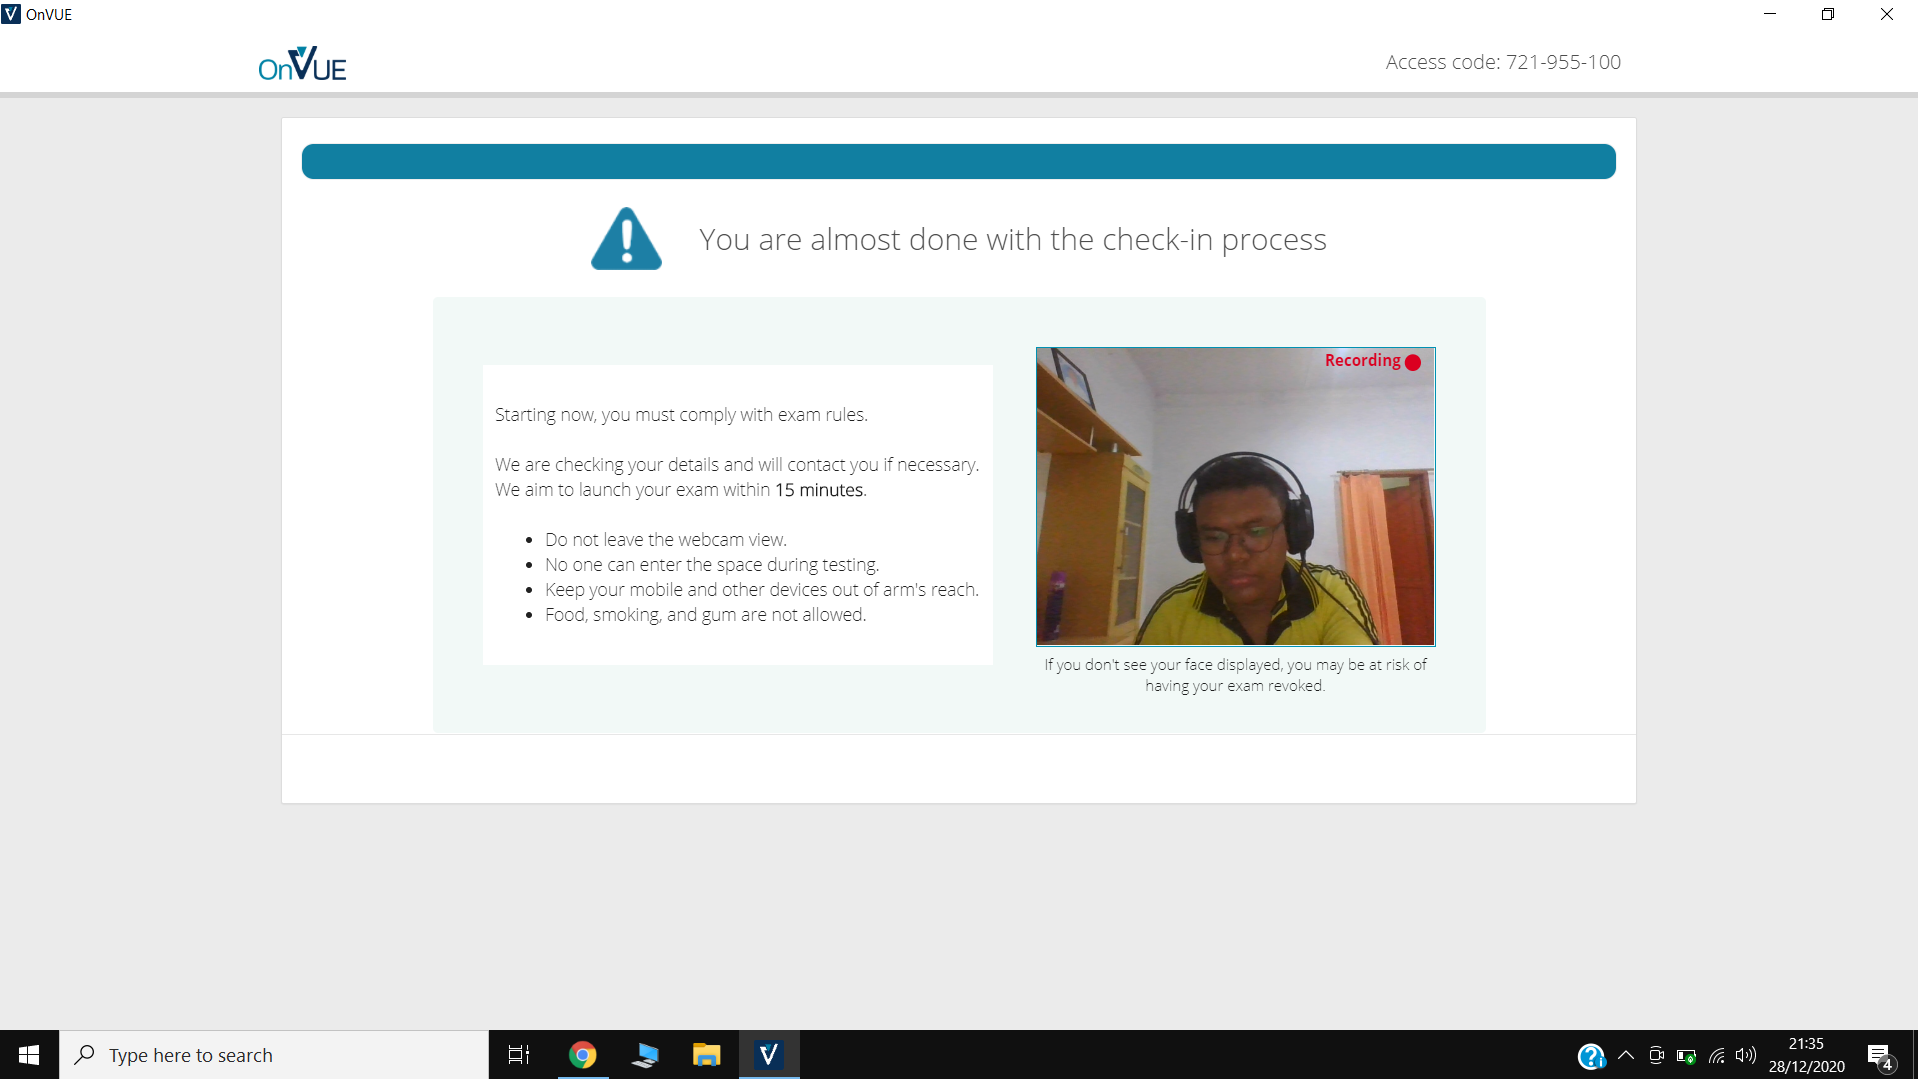Click the OnVUE app icon in taskbar
This screenshot has height=1079, width=1918.
click(769, 1055)
